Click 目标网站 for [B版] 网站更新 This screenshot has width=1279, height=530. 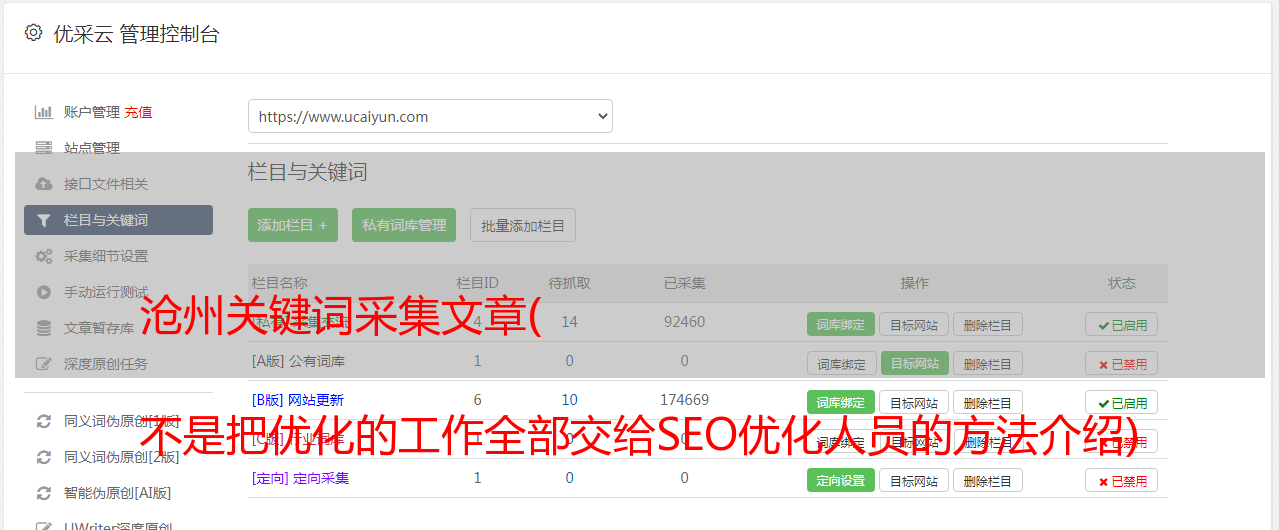pos(914,403)
